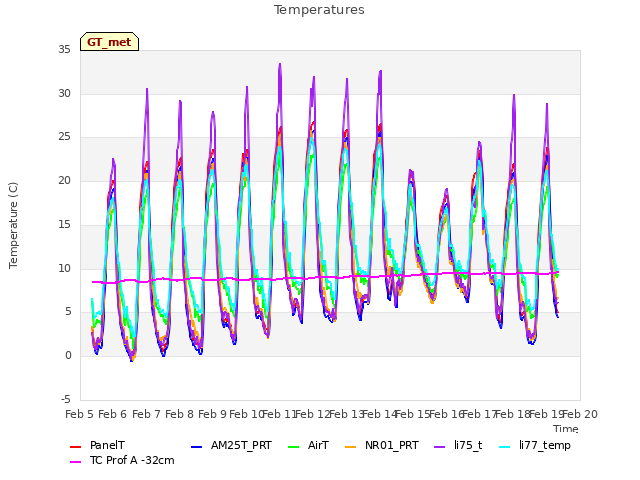Click the -5 y-axis tick label
Viewport: 640px width, 480px height.
[x=66, y=399]
